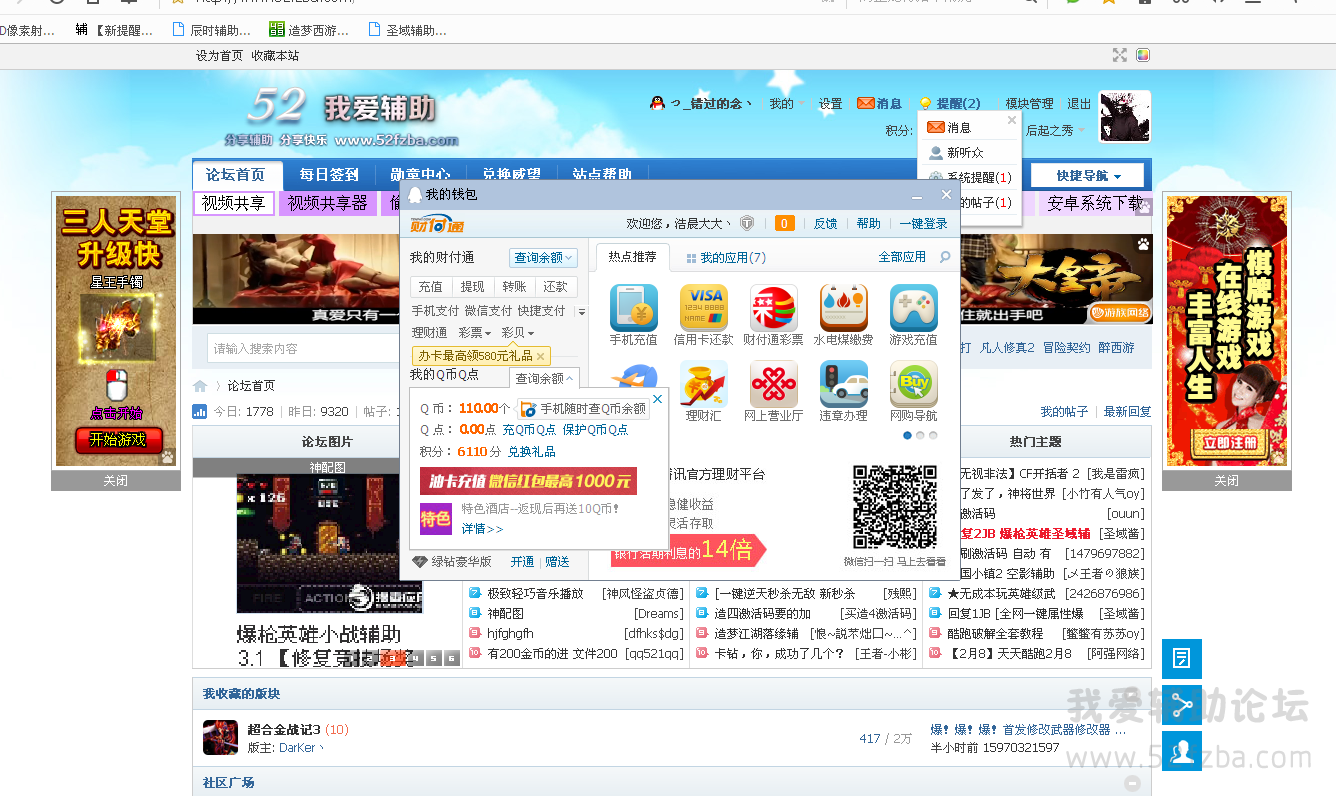This screenshot has height=796, width=1336.
Task: Click the first carousel dot in wallet apps
Action: point(908,436)
